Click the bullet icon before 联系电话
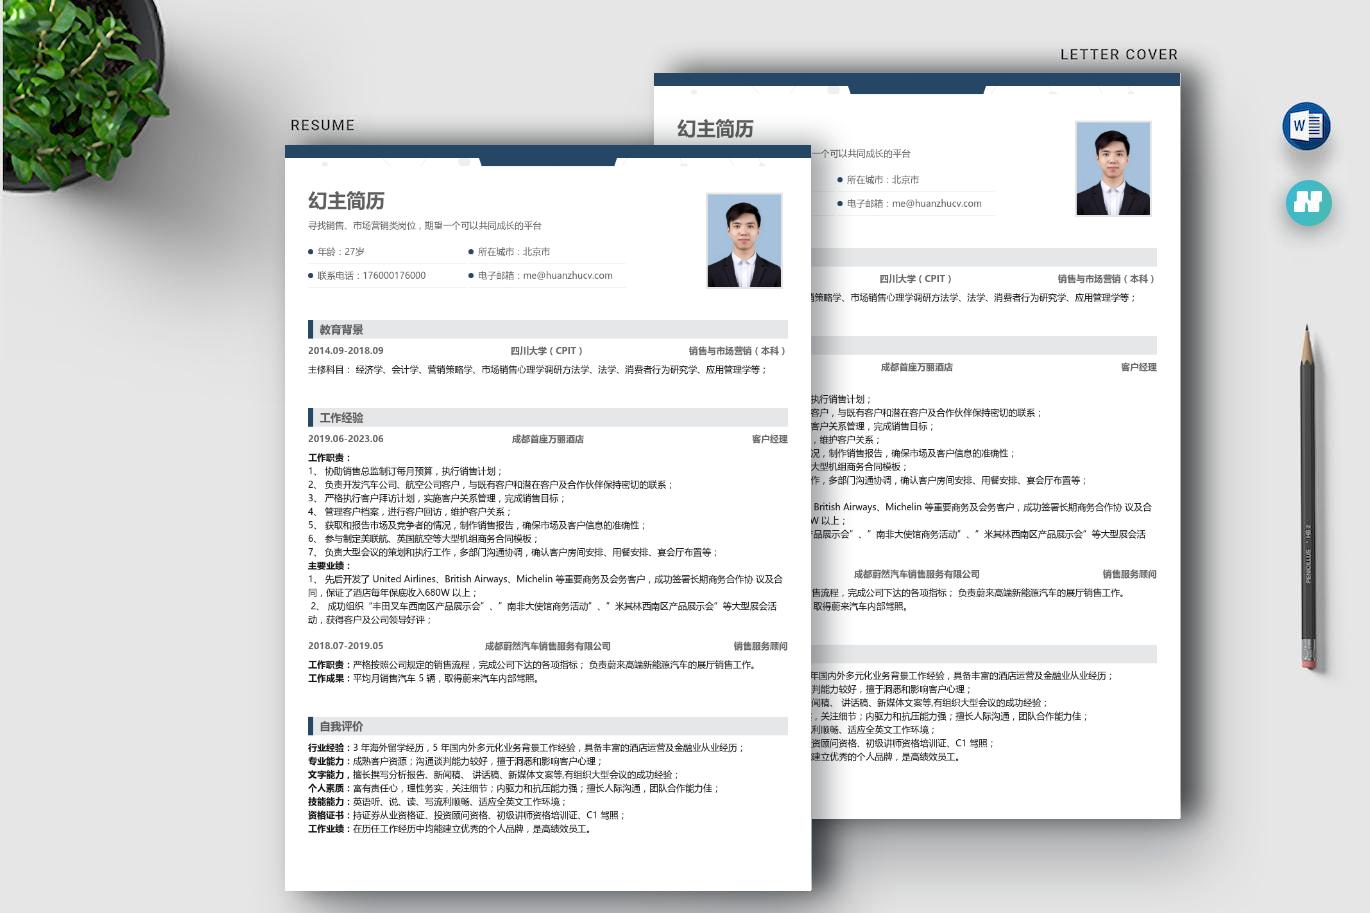The image size is (1370, 913). (308, 275)
